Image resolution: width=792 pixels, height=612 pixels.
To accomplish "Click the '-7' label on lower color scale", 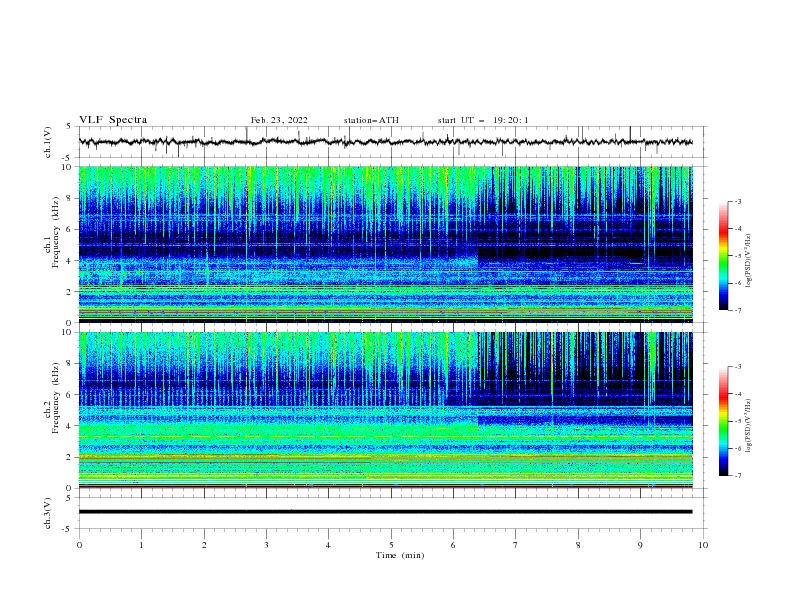I will (x=737, y=475).
